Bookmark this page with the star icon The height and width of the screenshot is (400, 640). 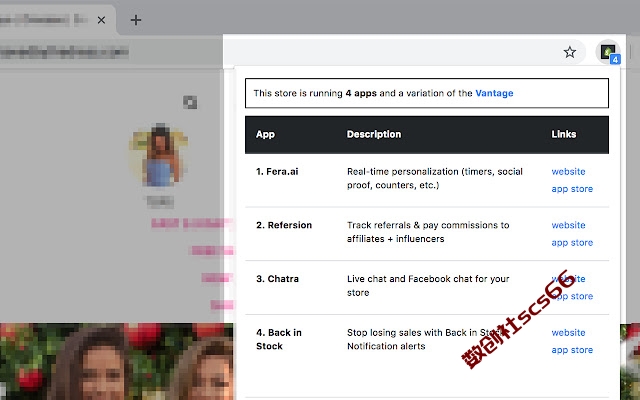[x=569, y=52]
